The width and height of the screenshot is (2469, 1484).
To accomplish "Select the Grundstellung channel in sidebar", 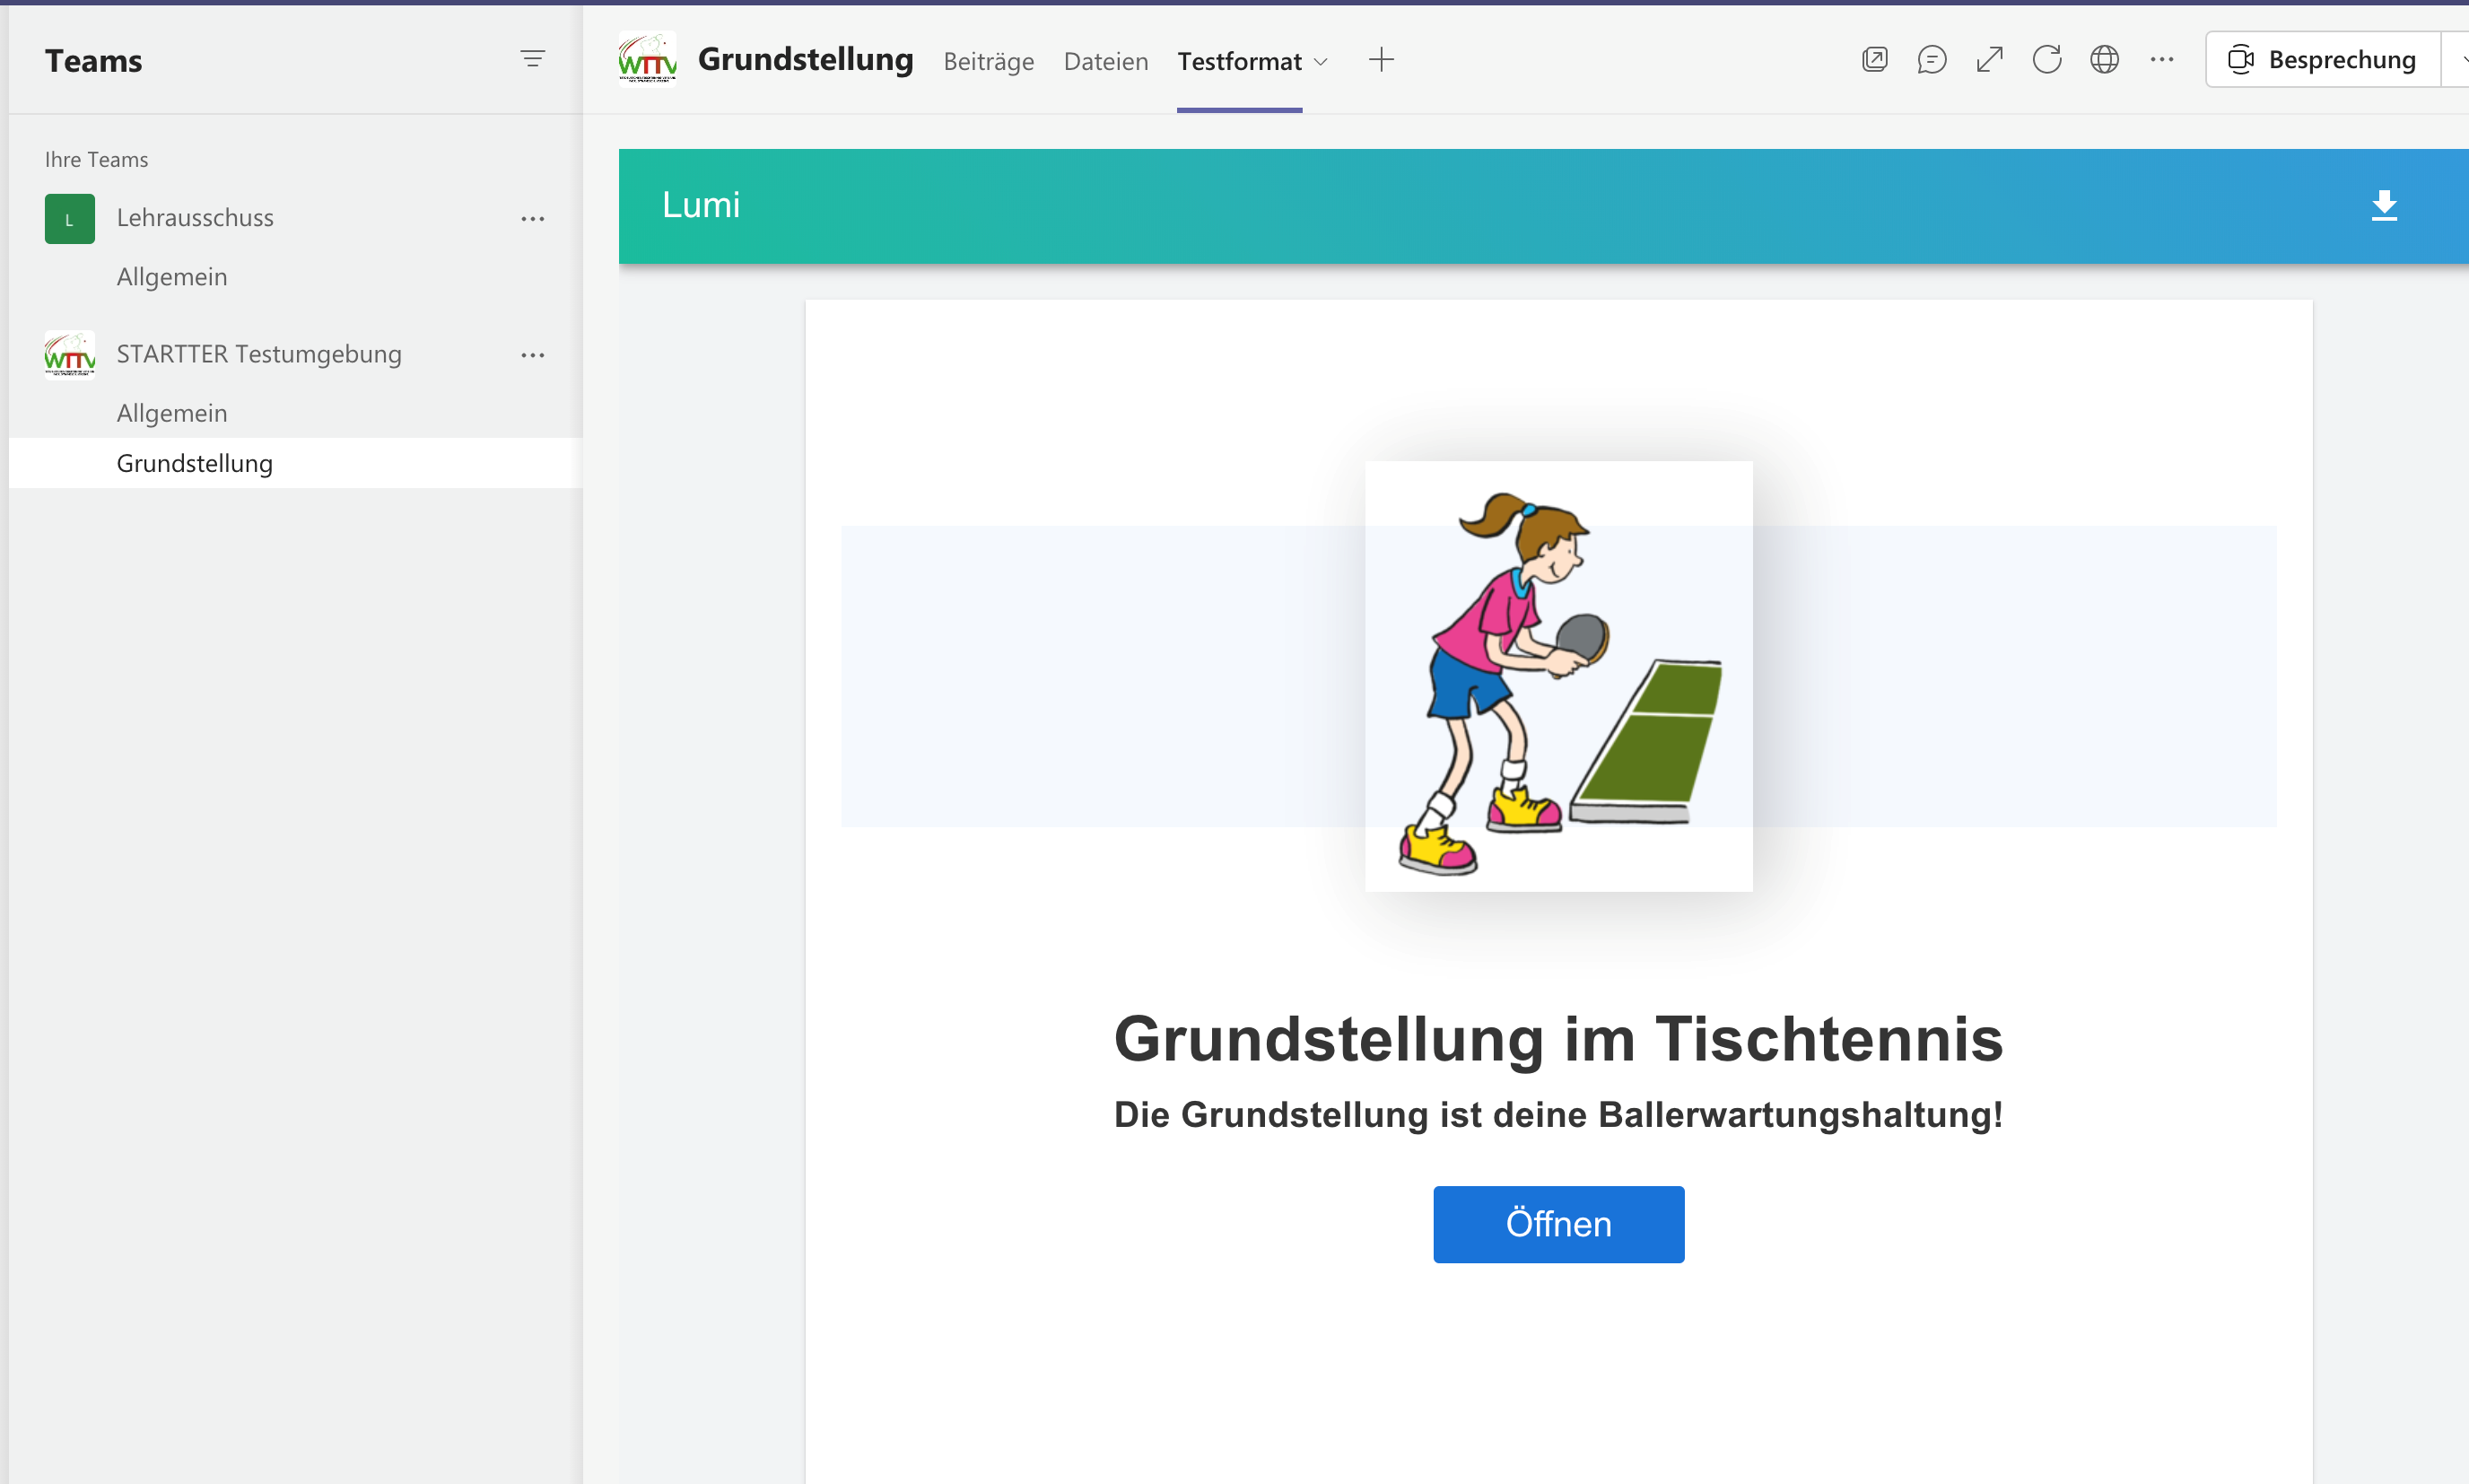I will coord(194,463).
